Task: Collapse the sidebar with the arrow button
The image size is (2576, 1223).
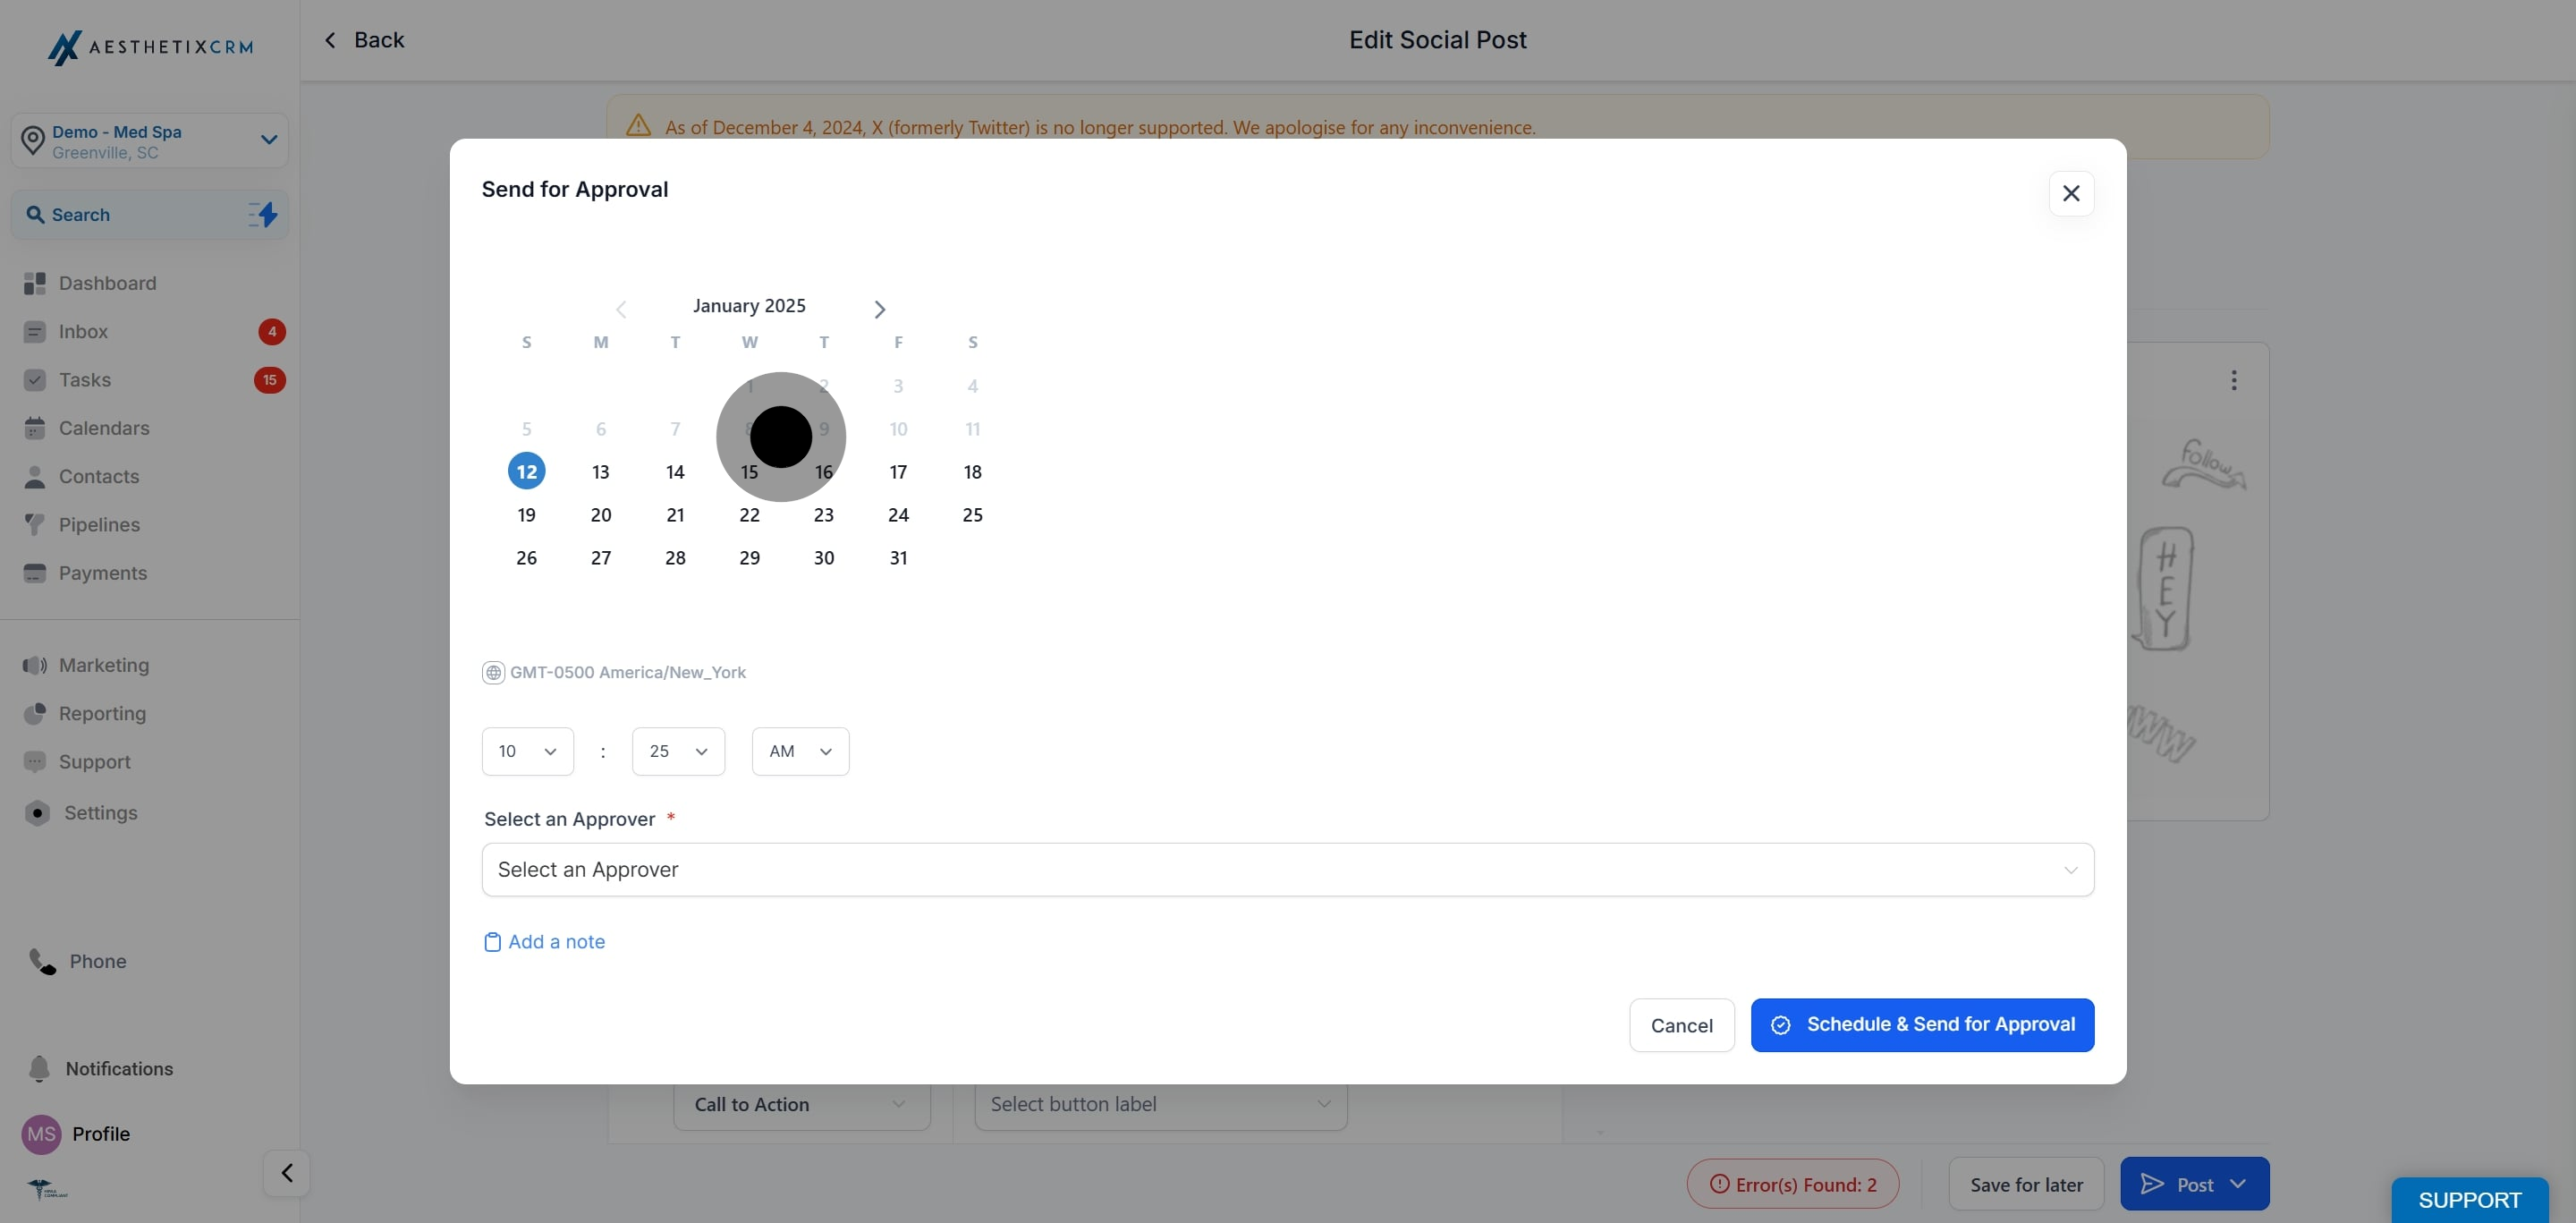Action: pos(286,1172)
